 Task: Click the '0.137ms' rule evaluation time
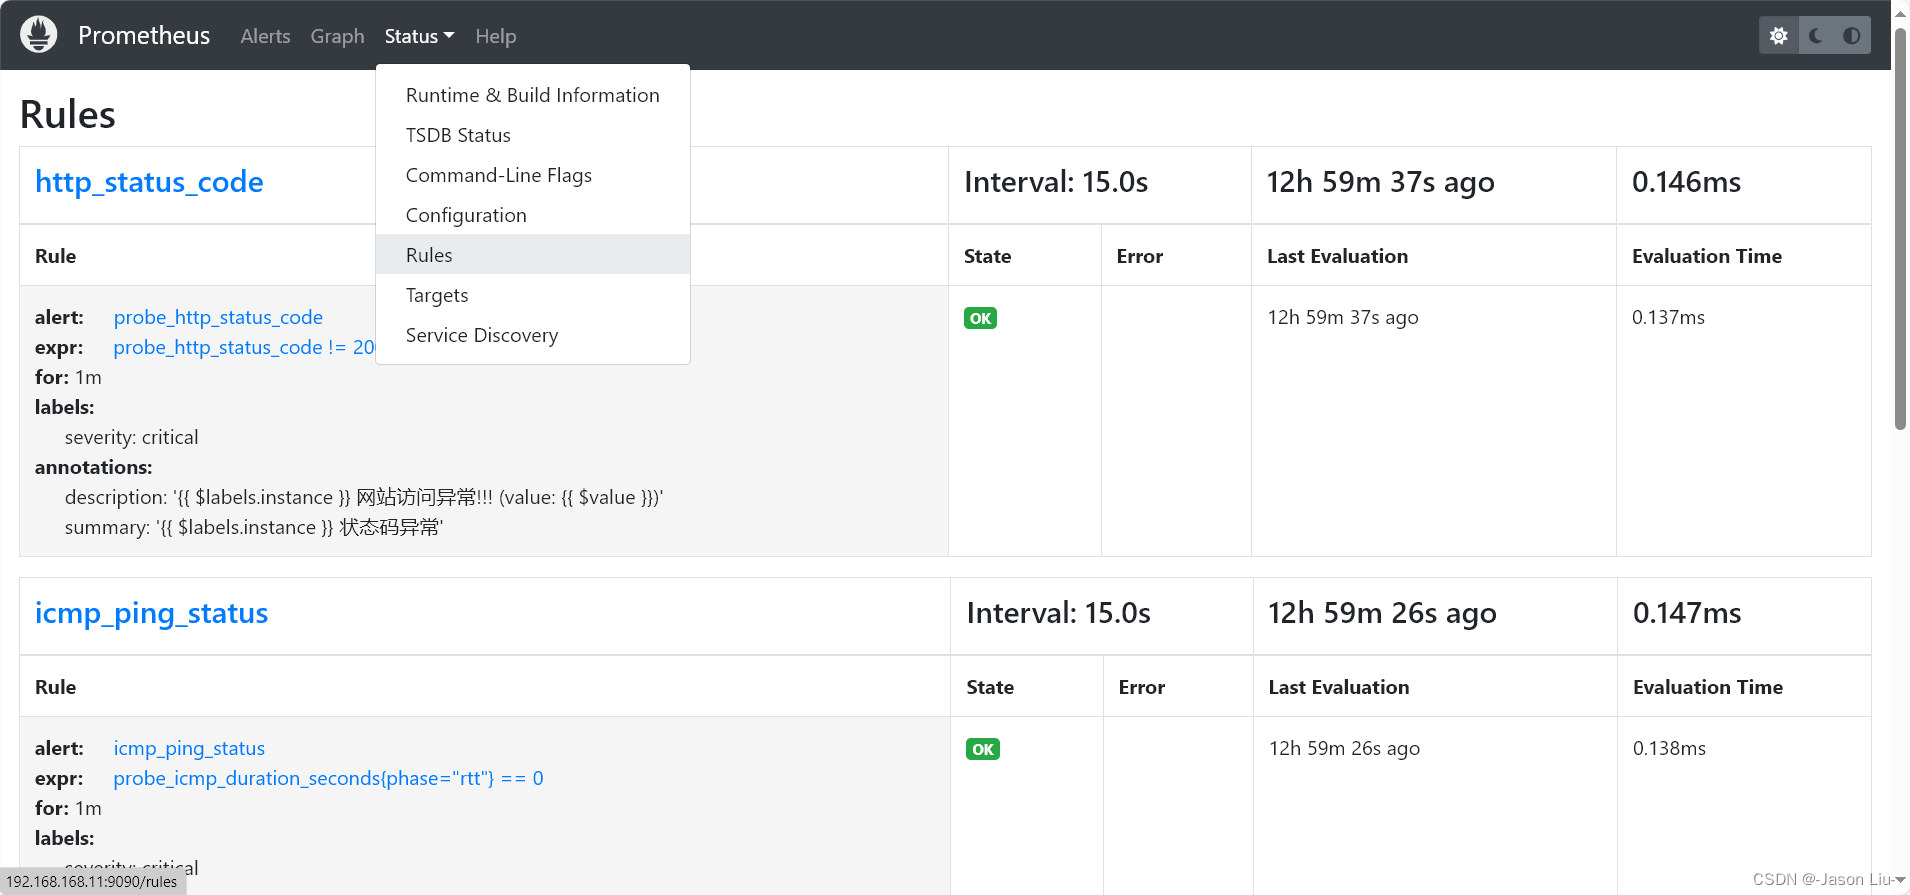pos(1668,317)
